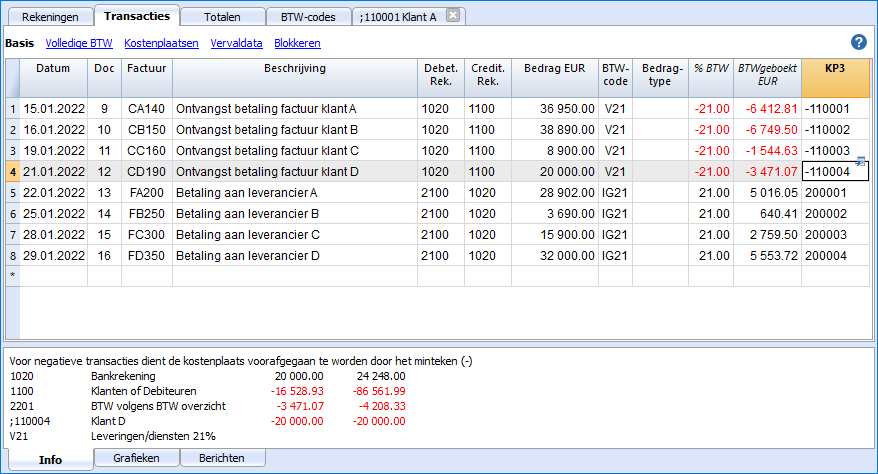
Task: Click the Datum column header
Action: coord(53,78)
